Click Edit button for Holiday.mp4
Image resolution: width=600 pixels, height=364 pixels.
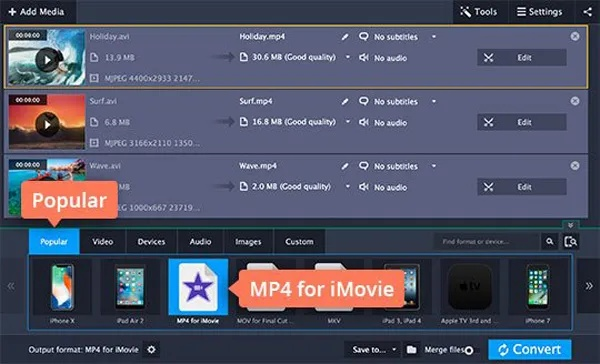pos(522,57)
